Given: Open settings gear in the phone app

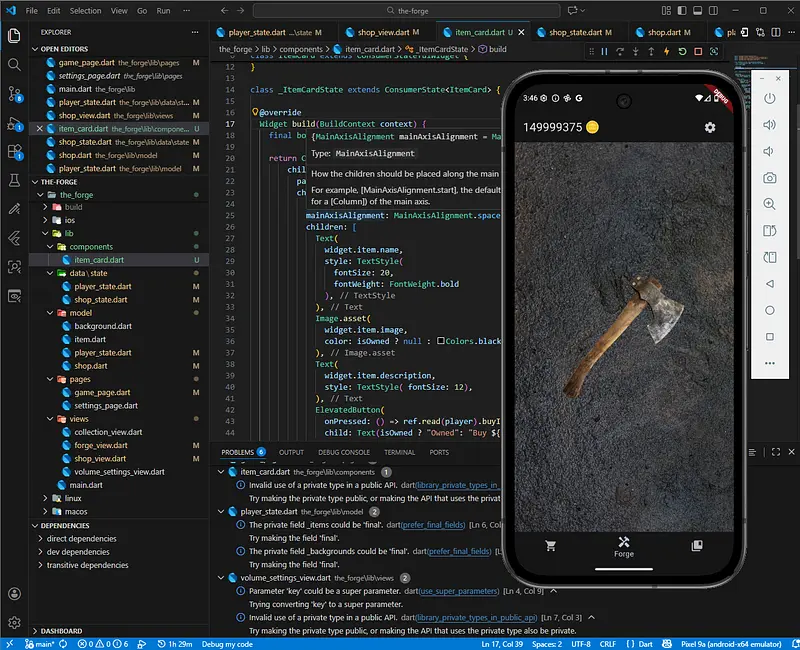Looking at the screenshot, I should click(710, 127).
